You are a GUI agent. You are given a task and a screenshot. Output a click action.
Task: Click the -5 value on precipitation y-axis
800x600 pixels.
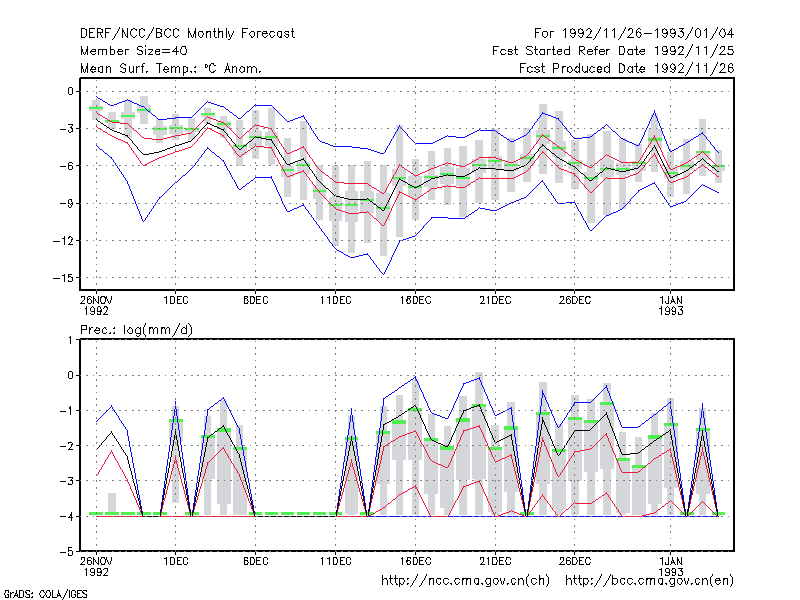[66, 552]
